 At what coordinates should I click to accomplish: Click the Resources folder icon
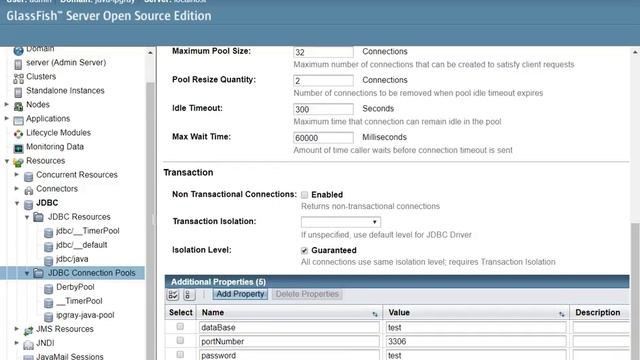pyautogui.click(x=18, y=162)
